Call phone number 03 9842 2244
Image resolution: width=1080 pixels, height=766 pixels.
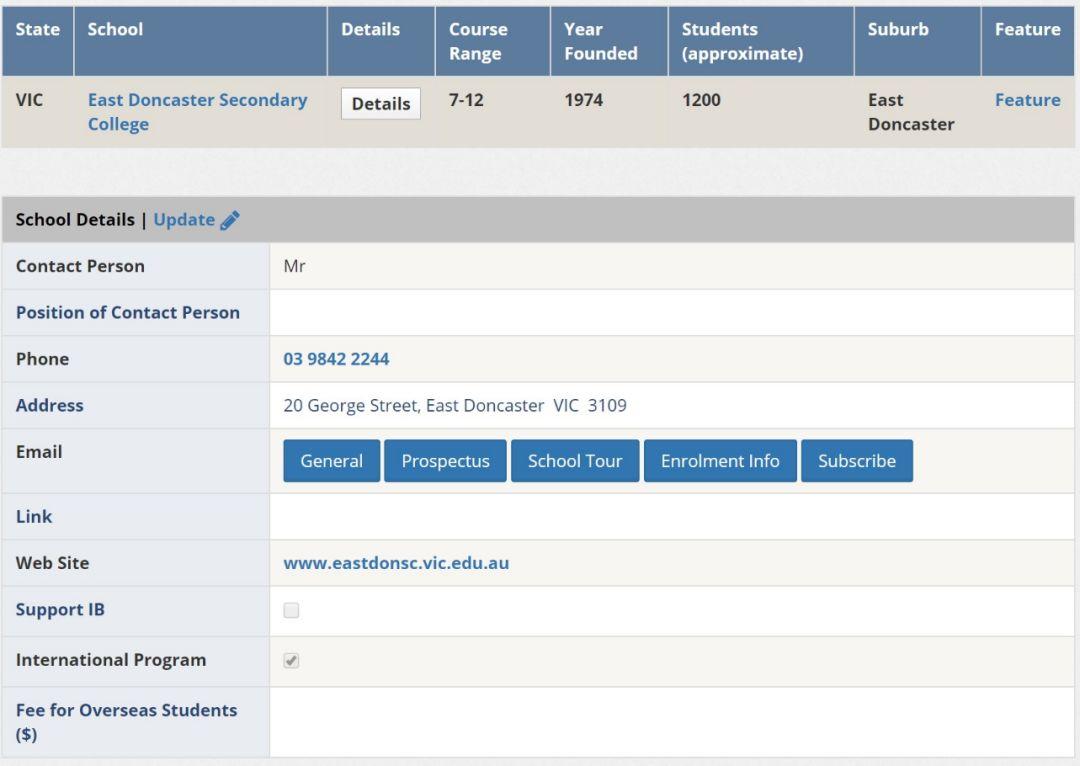coord(336,359)
